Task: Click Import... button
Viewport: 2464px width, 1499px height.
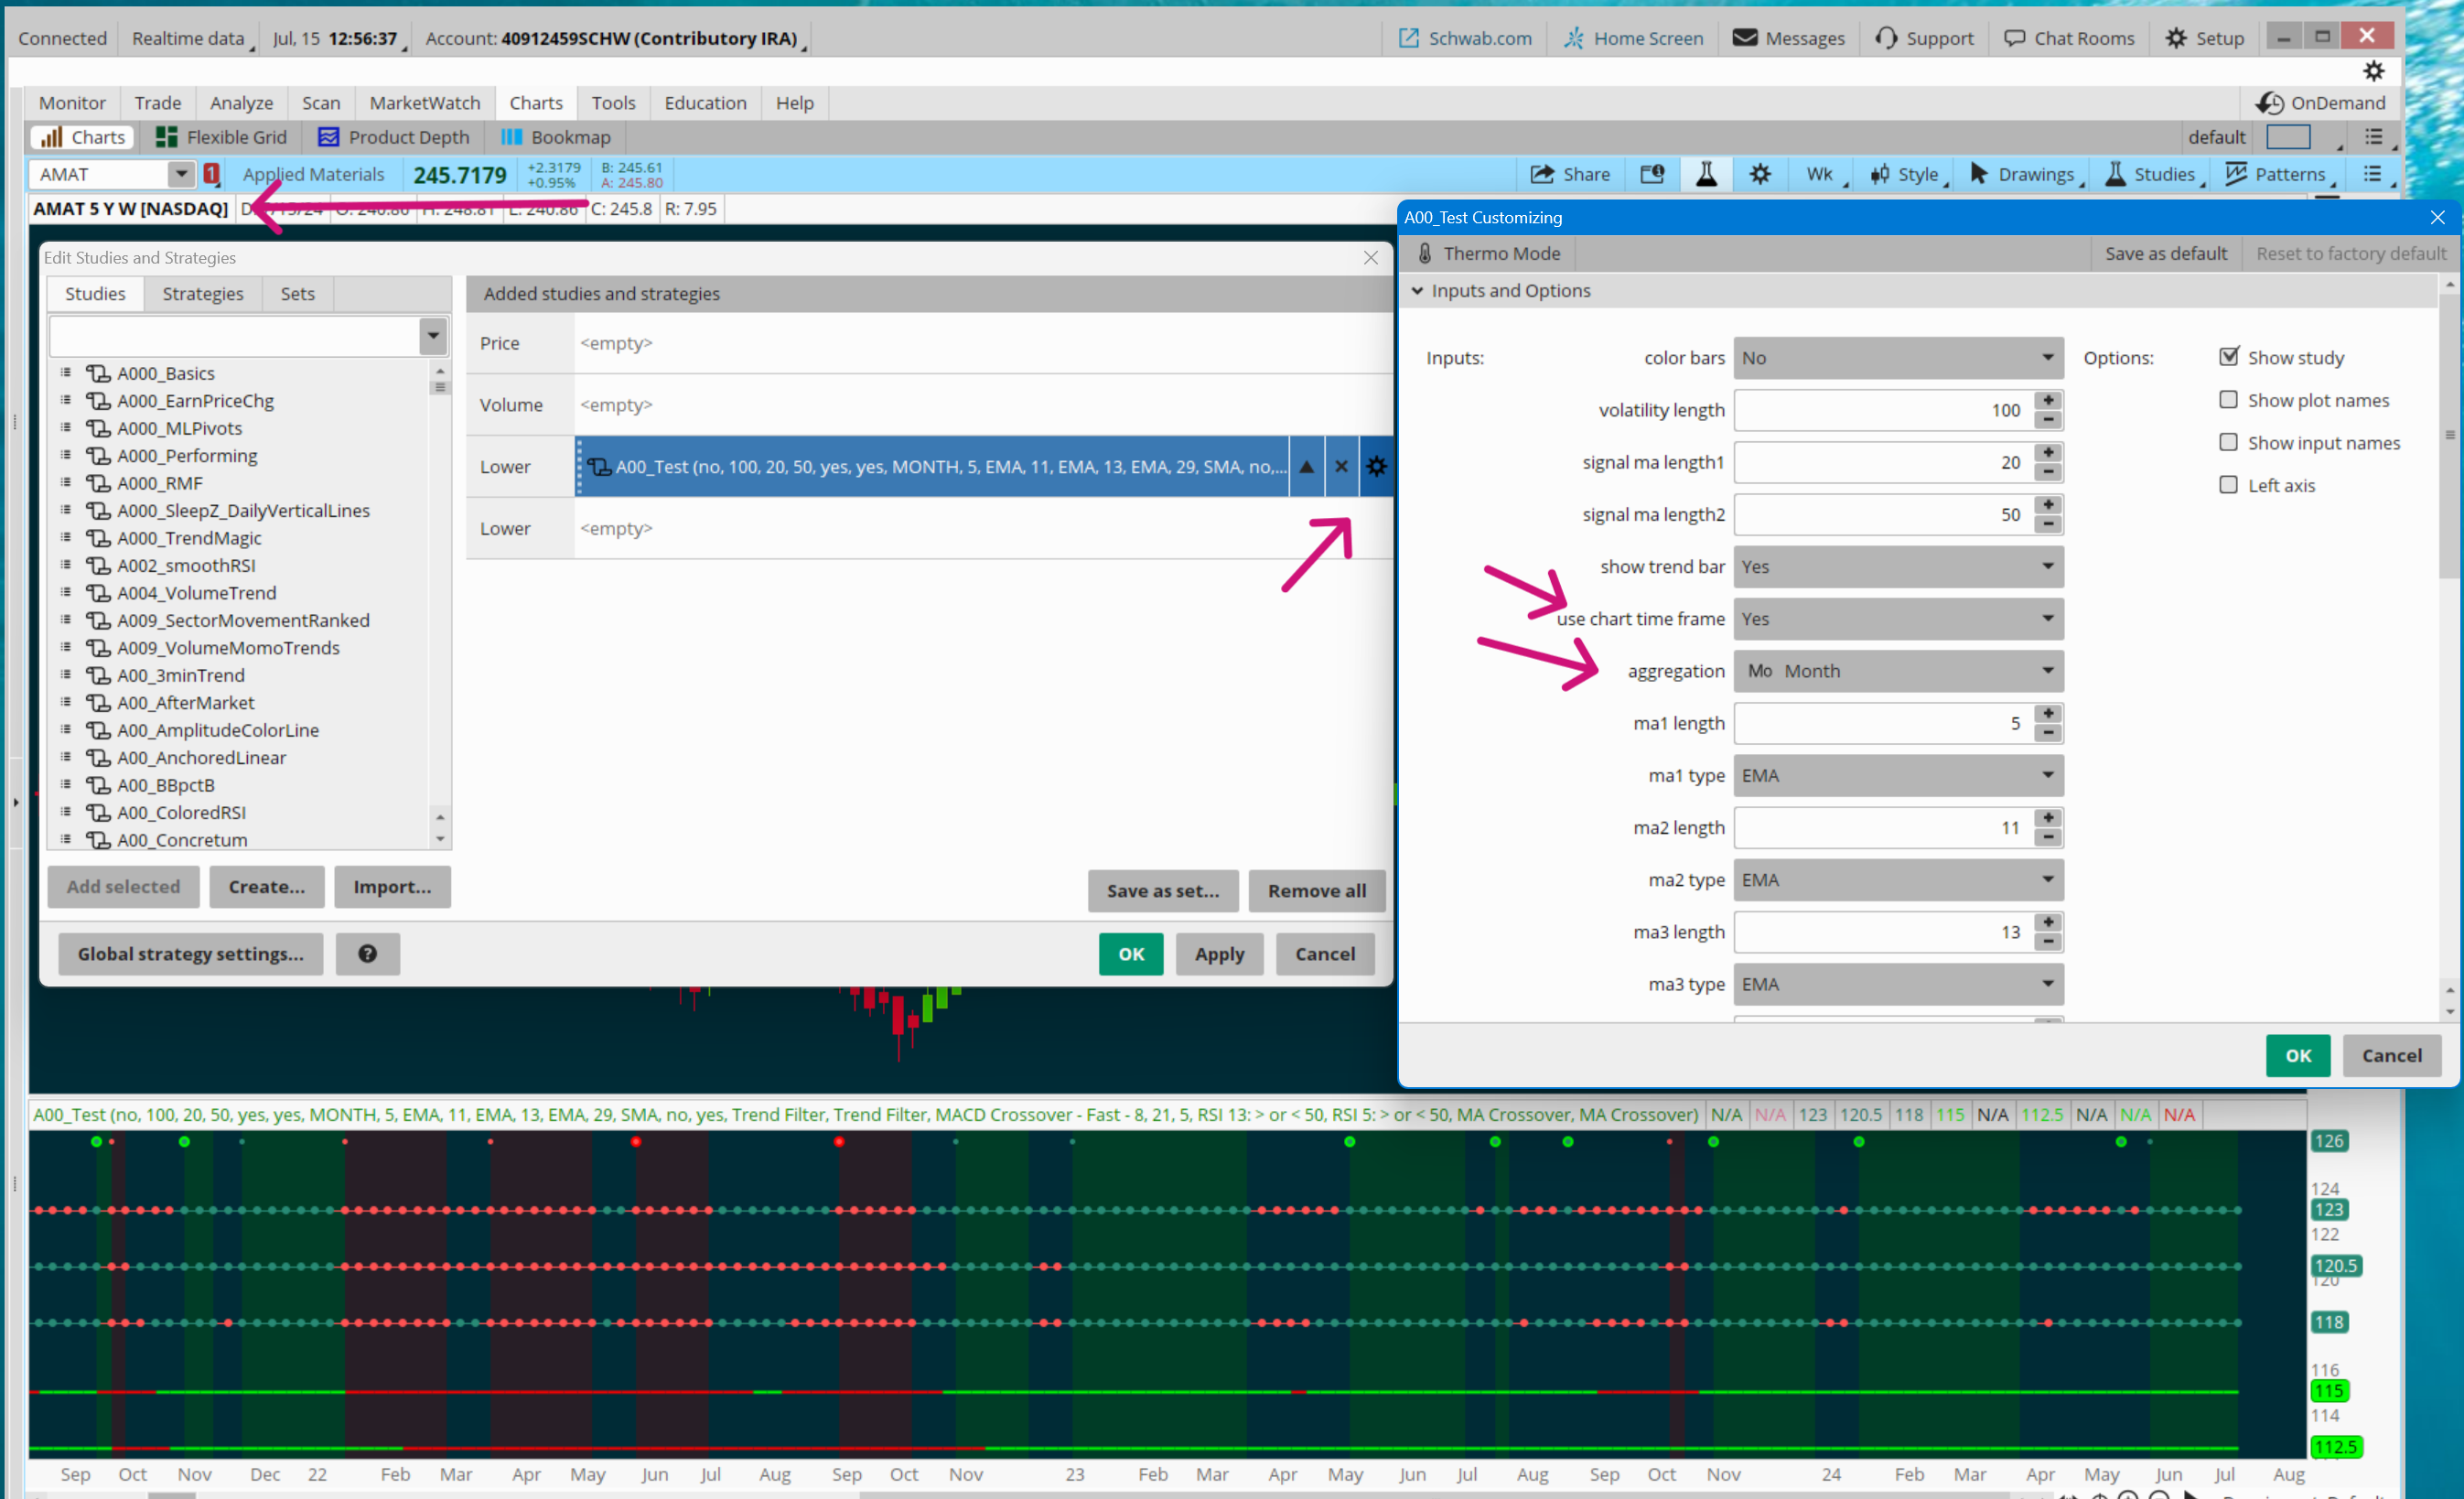Action: point(392,886)
